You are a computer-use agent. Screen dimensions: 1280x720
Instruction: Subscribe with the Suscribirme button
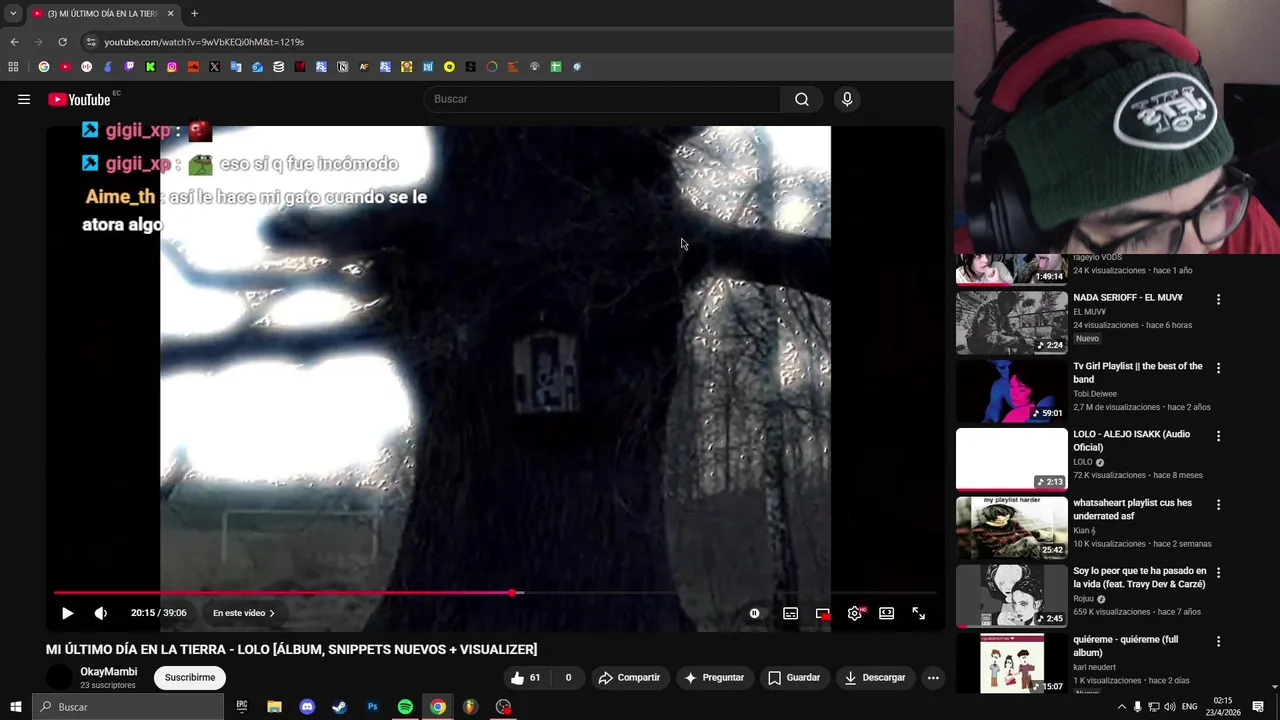190,677
